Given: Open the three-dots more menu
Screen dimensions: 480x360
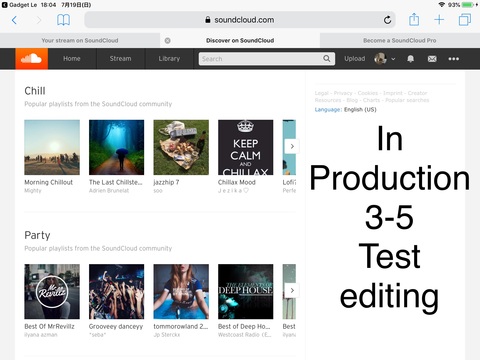Looking at the screenshot, I should (x=453, y=59).
